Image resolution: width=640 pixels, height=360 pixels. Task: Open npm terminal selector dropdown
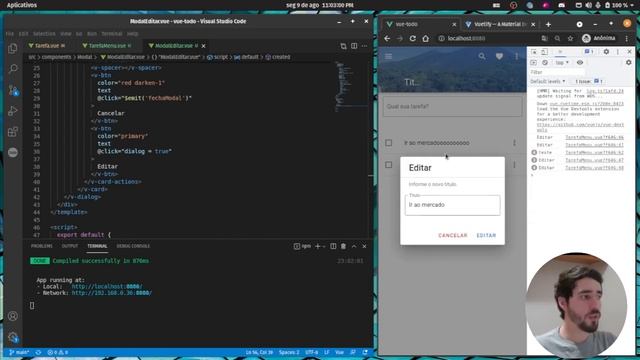click(x=302, y=246)
